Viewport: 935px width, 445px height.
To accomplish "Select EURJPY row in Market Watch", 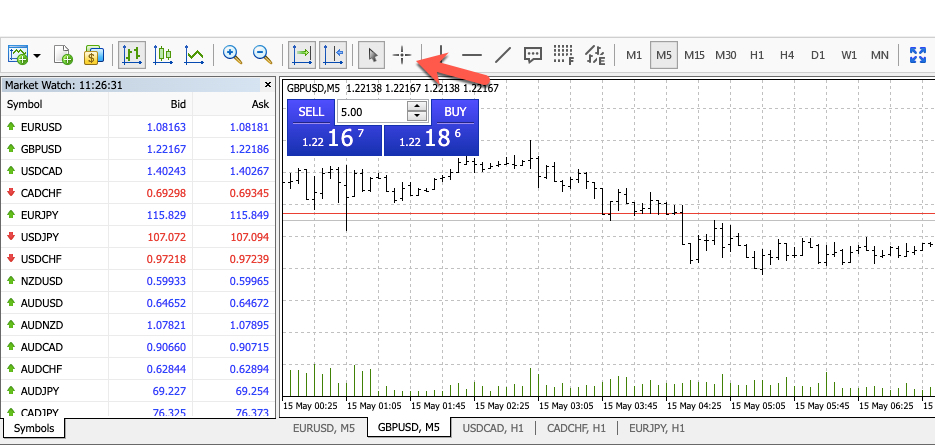I will (138, 215).
